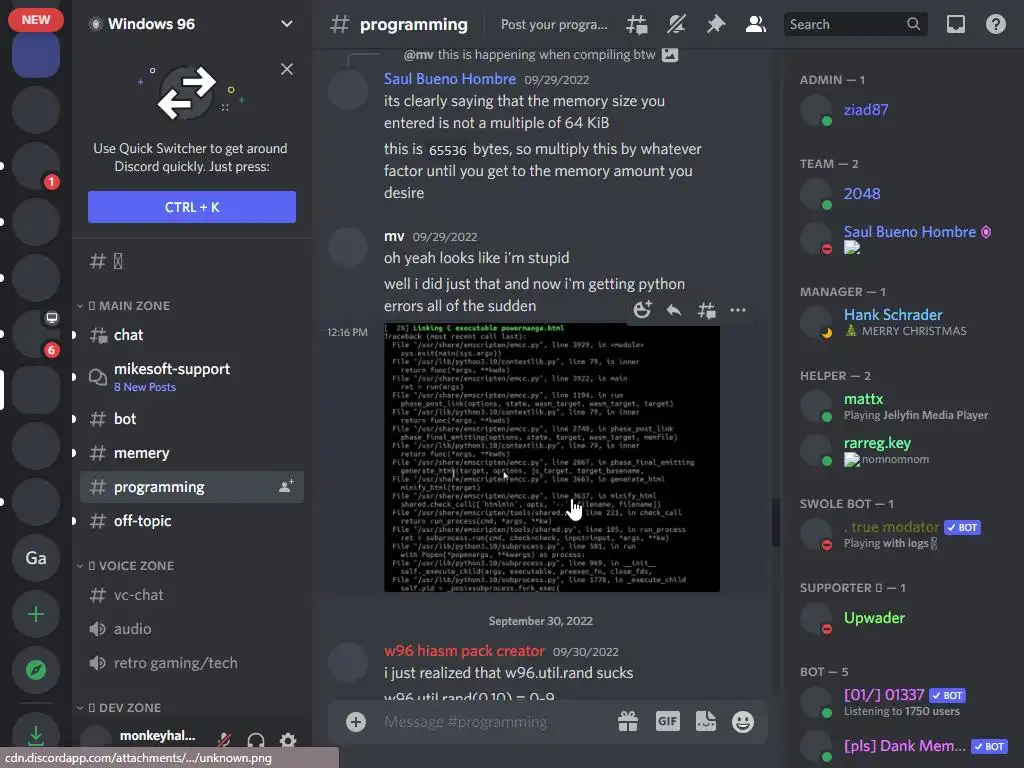Click the plus attach button in message bar
1024x768 pixels.
click(x=355, y=722)
